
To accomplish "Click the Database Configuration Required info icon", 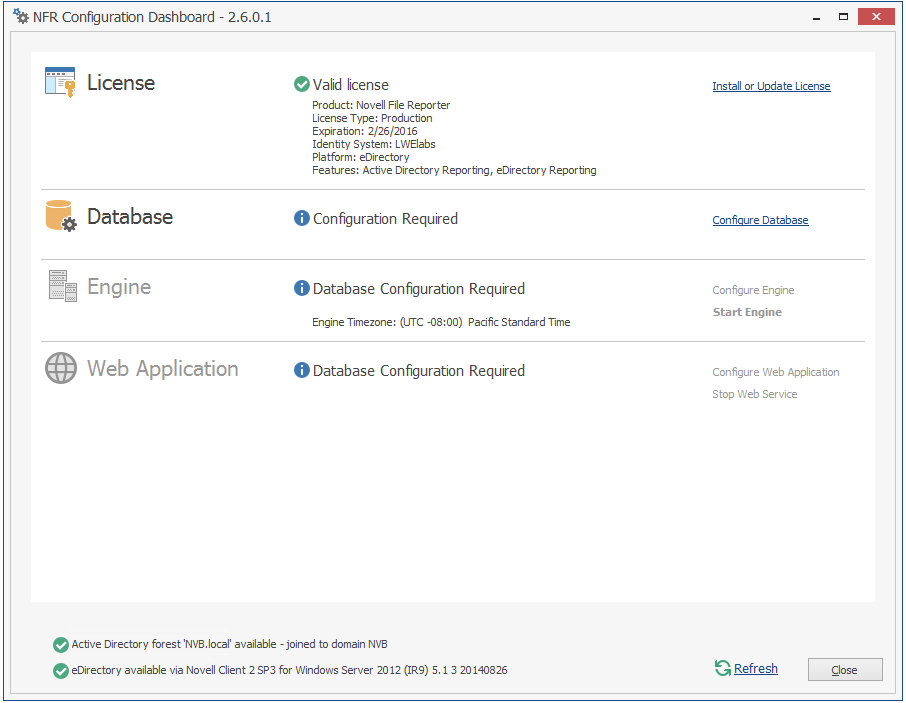I will pos(301,218).
